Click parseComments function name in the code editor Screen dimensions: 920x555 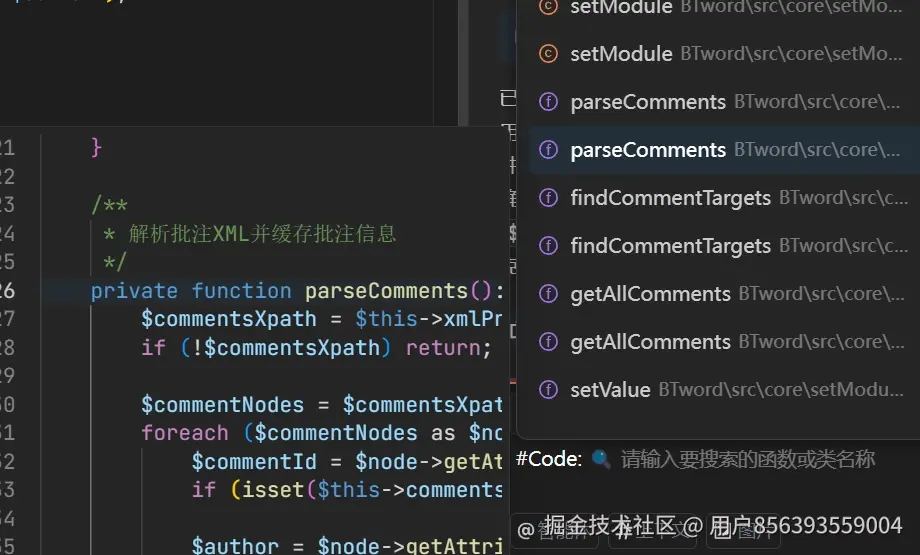(x=386, y=291)
